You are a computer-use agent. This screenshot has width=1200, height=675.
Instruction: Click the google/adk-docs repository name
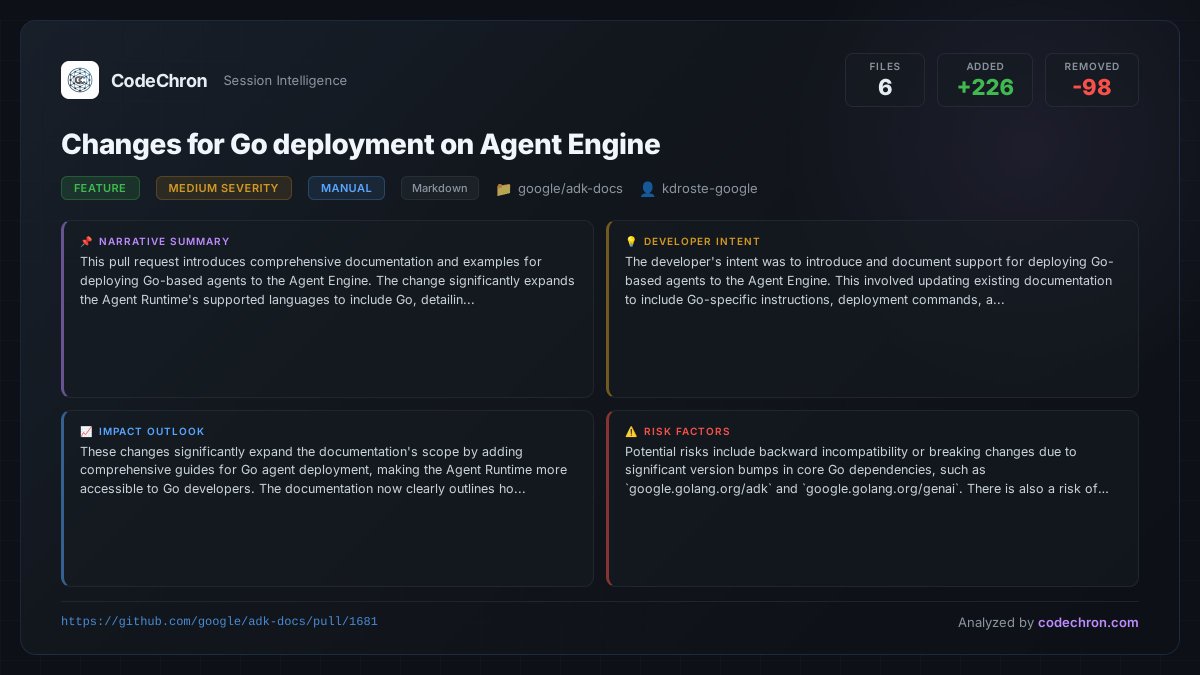[x=568, y=188]
